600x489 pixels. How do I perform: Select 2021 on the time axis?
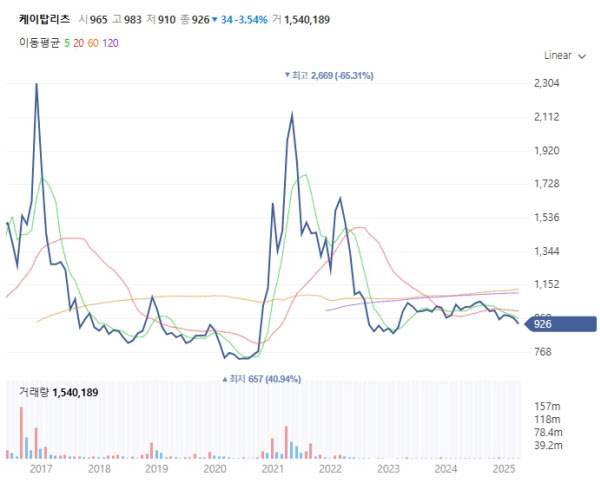[272, 468]
